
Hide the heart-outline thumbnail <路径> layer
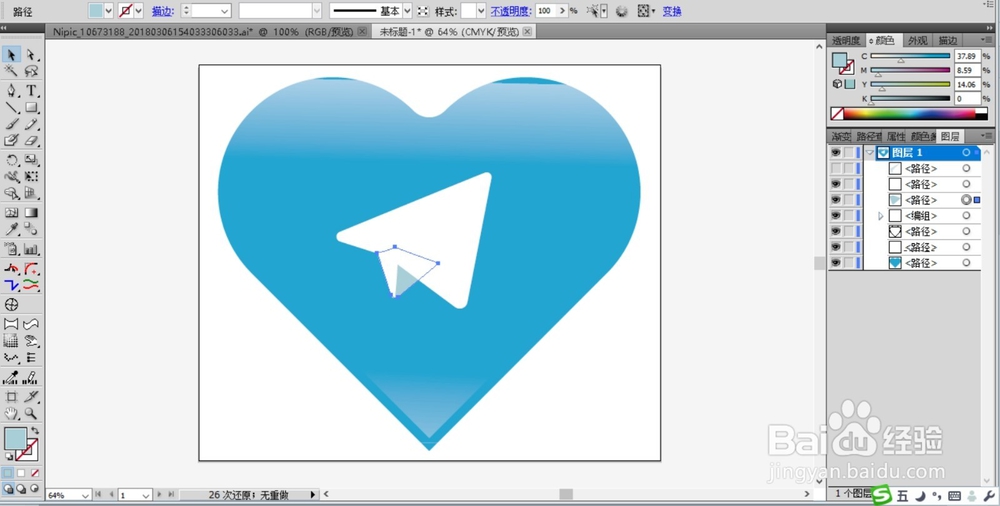click(x=835, y=232)
